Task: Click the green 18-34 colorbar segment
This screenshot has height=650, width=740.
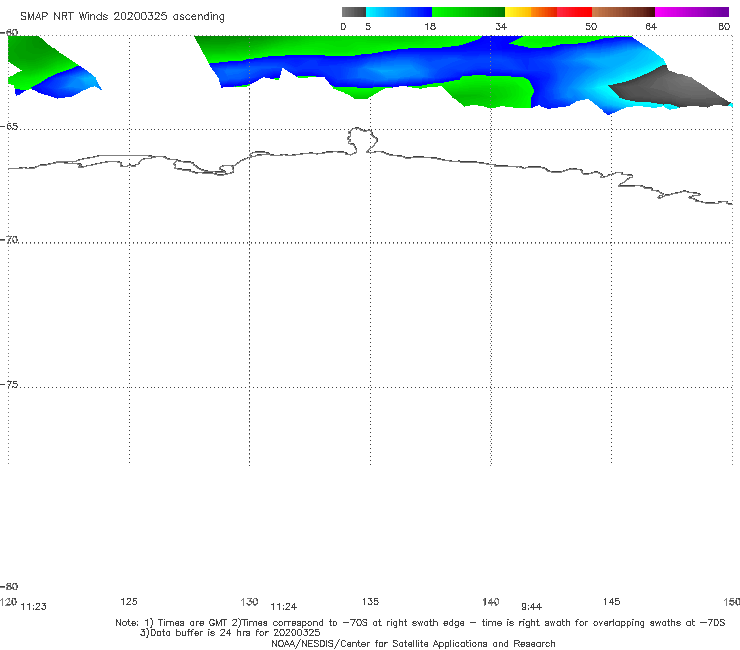Action: click(468, 12)
